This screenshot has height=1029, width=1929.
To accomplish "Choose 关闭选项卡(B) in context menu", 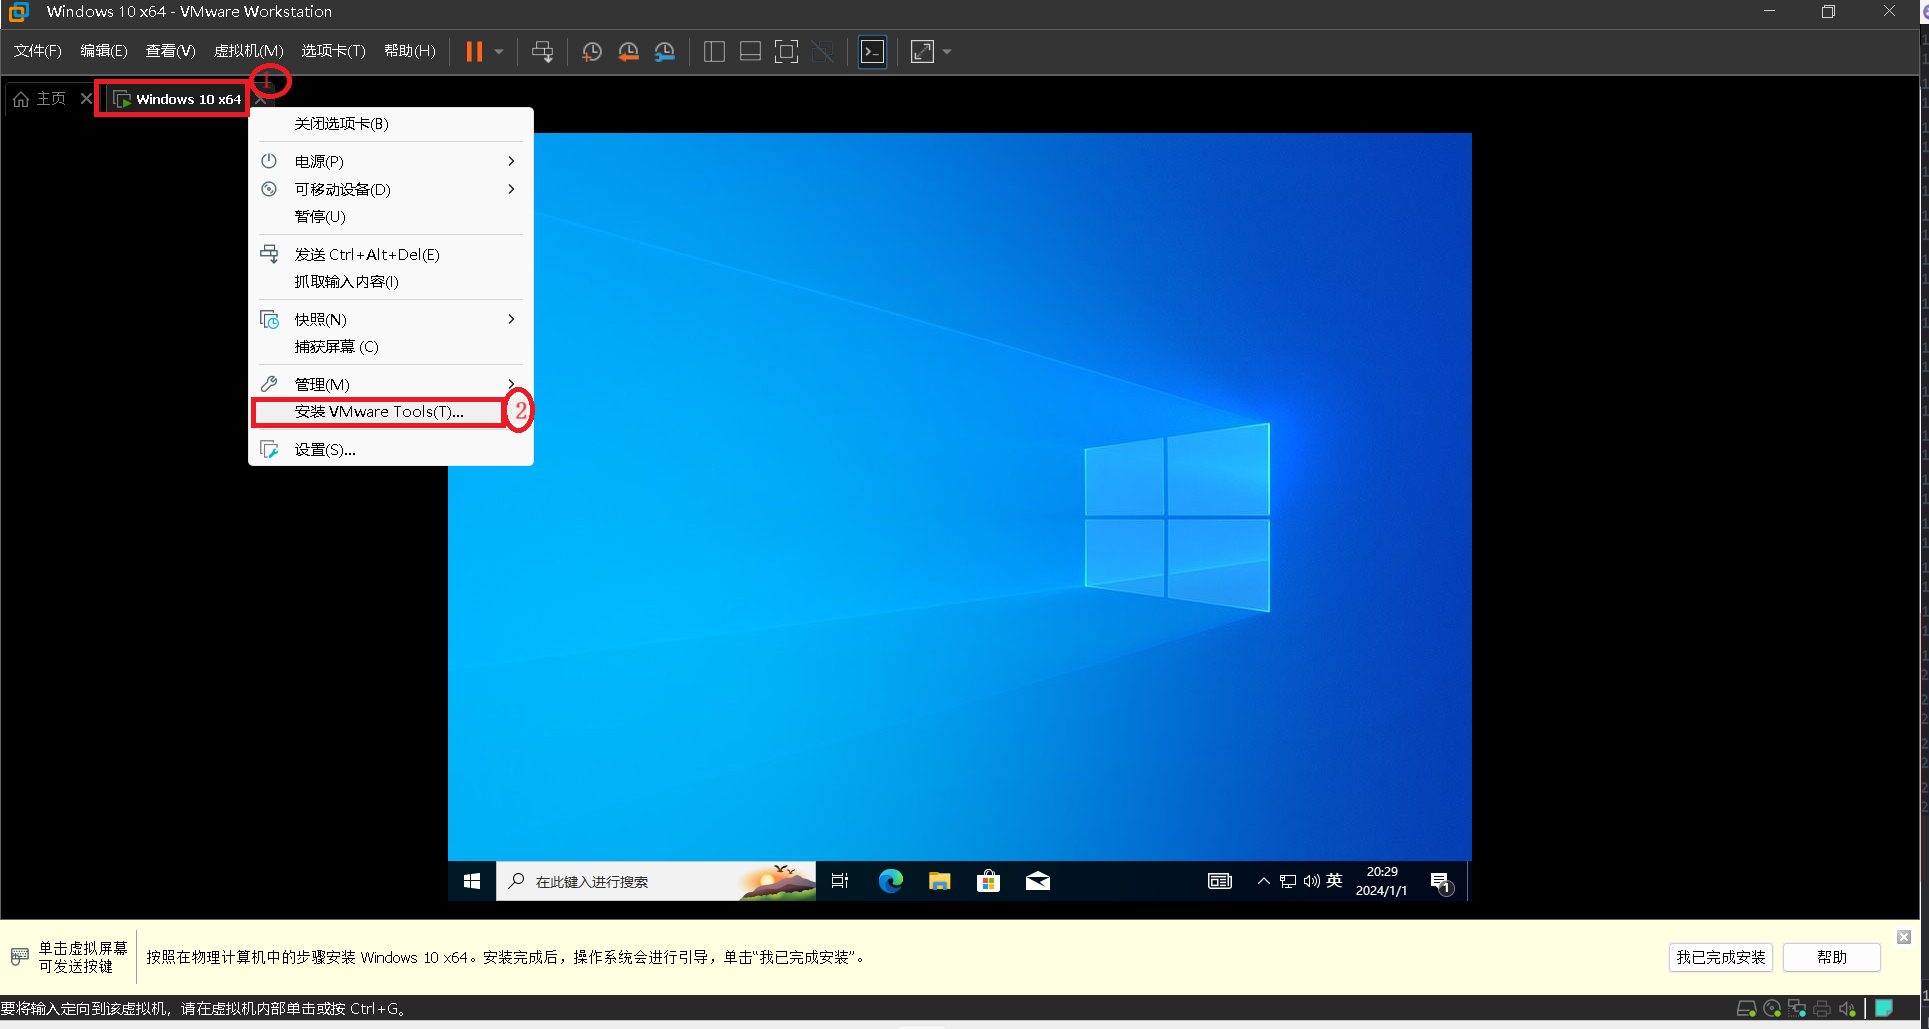I will (391, 124).
